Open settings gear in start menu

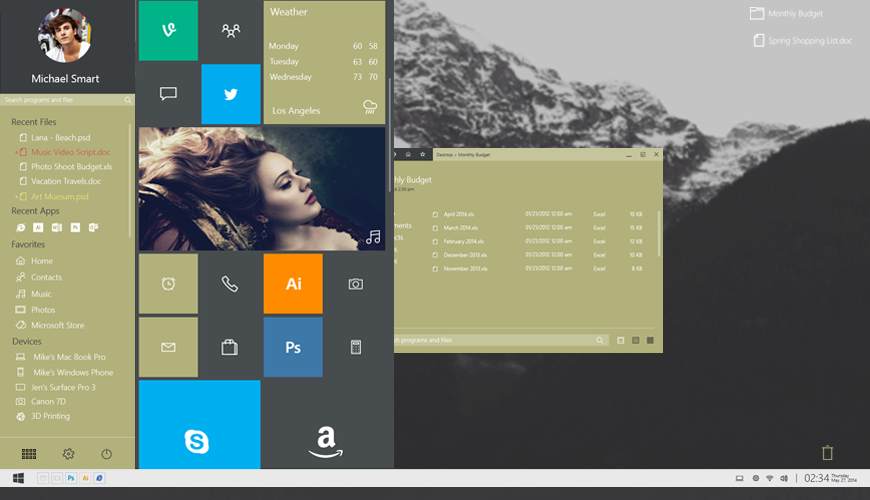(x=68, y=454)
